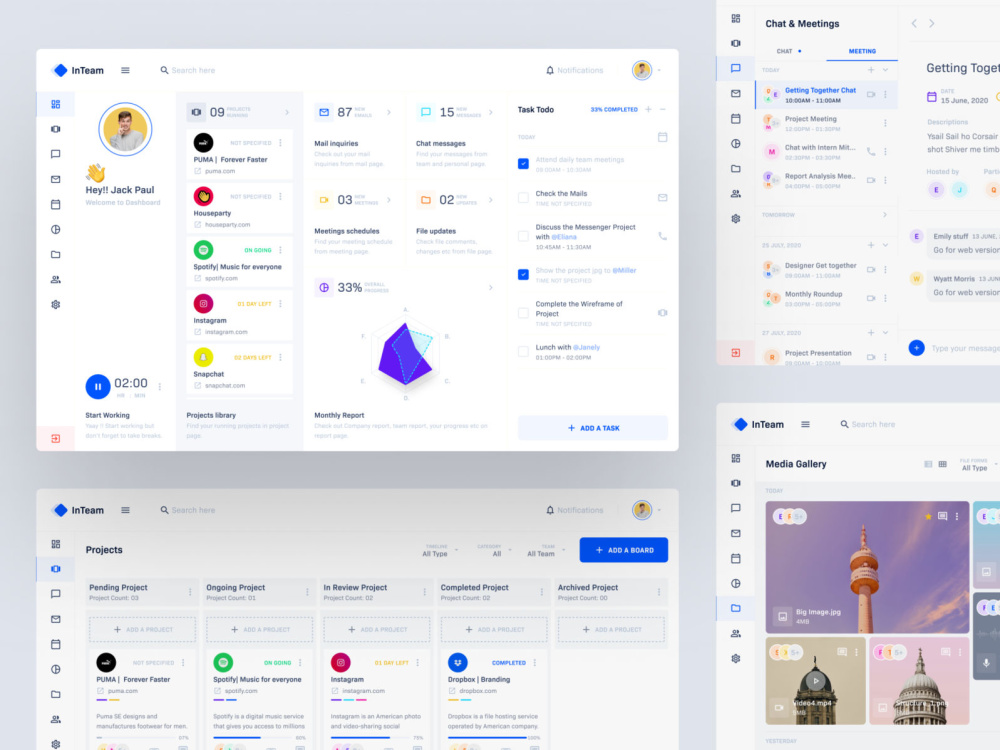Click mail icon beside Check the Mails

point(663,198)
